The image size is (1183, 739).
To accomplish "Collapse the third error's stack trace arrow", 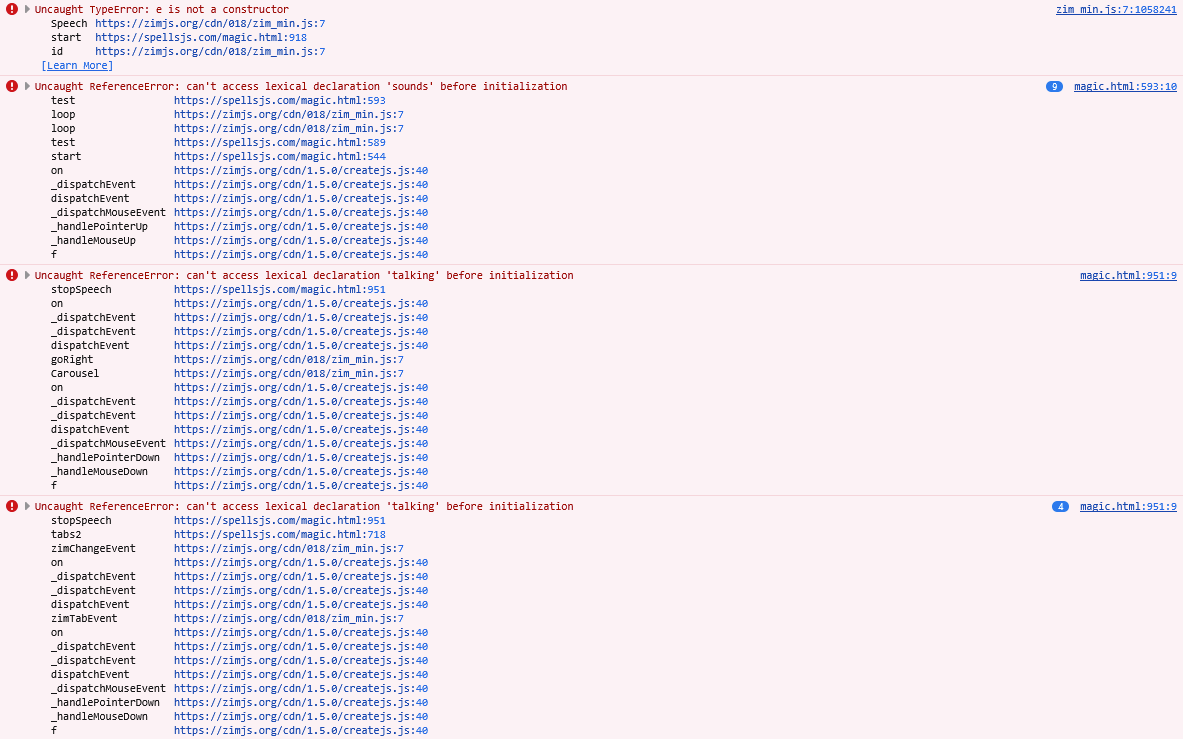I will [28, 275].
